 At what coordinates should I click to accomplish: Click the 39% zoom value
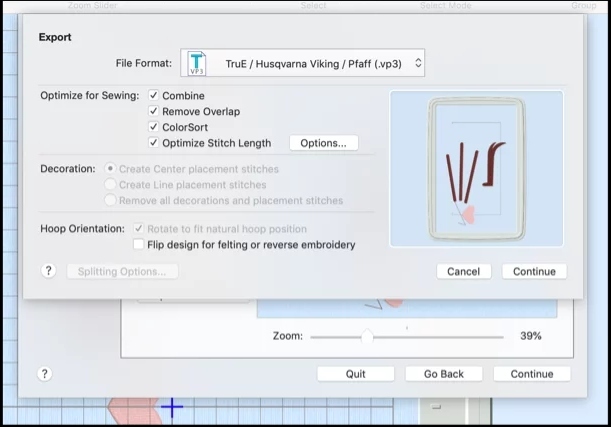coord(531,336)
